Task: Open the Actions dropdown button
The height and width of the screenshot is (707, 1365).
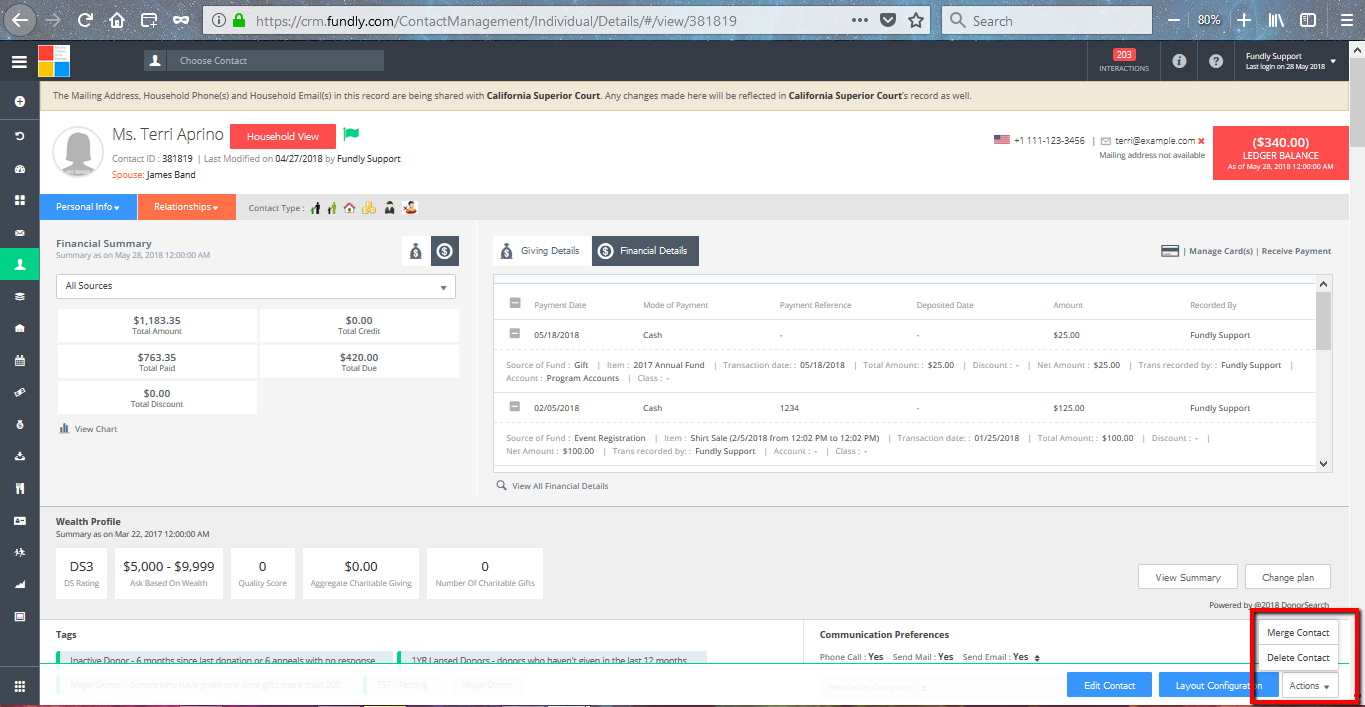Action: click(x=1310, y=685)
